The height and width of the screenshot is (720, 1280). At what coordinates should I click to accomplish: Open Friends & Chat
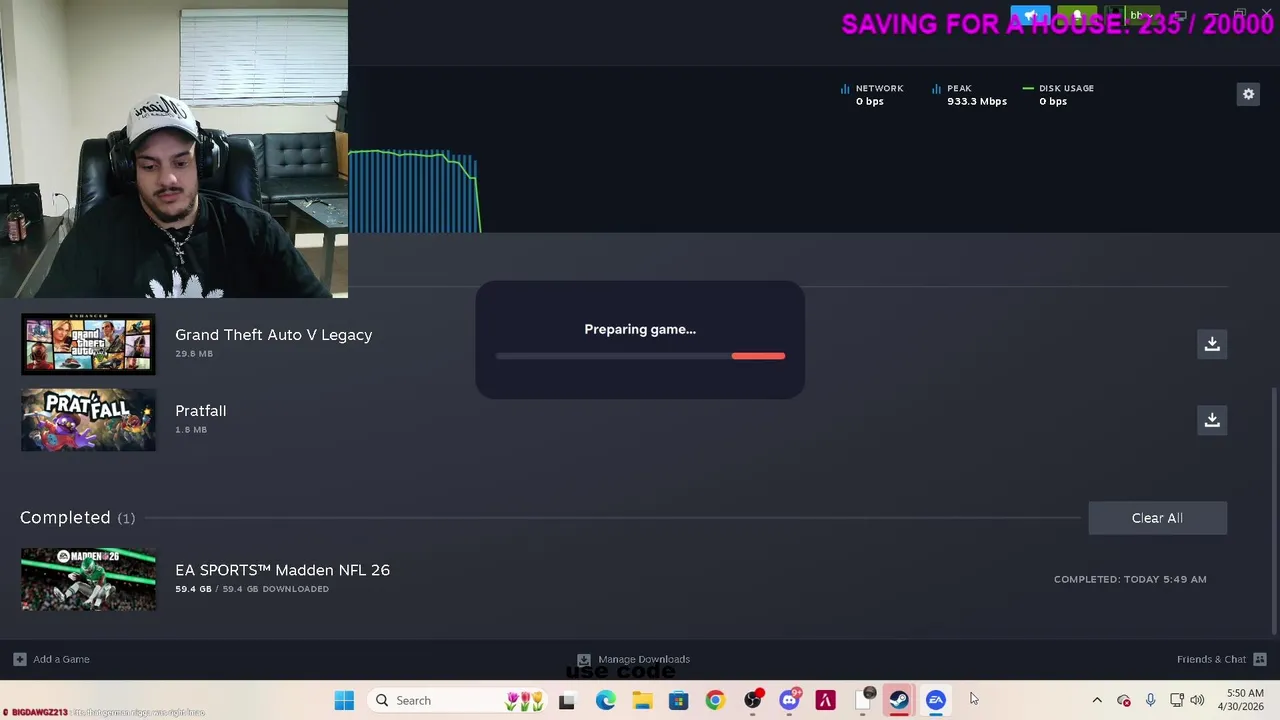point(1211,659)
